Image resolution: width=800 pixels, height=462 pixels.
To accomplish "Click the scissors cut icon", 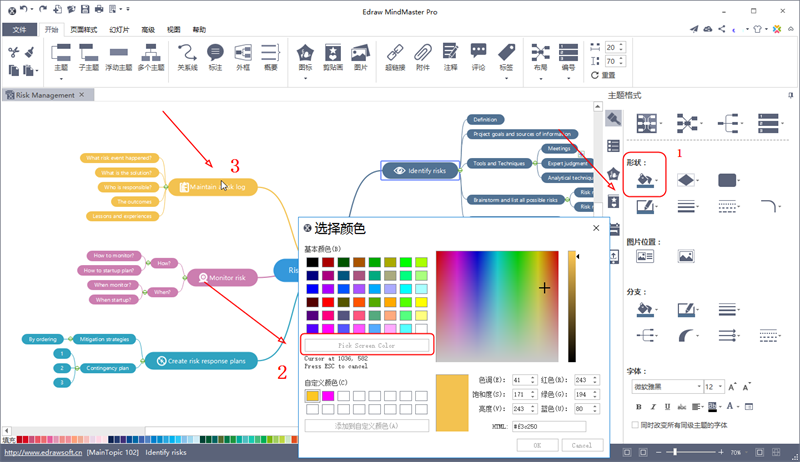I will [14, 52].
